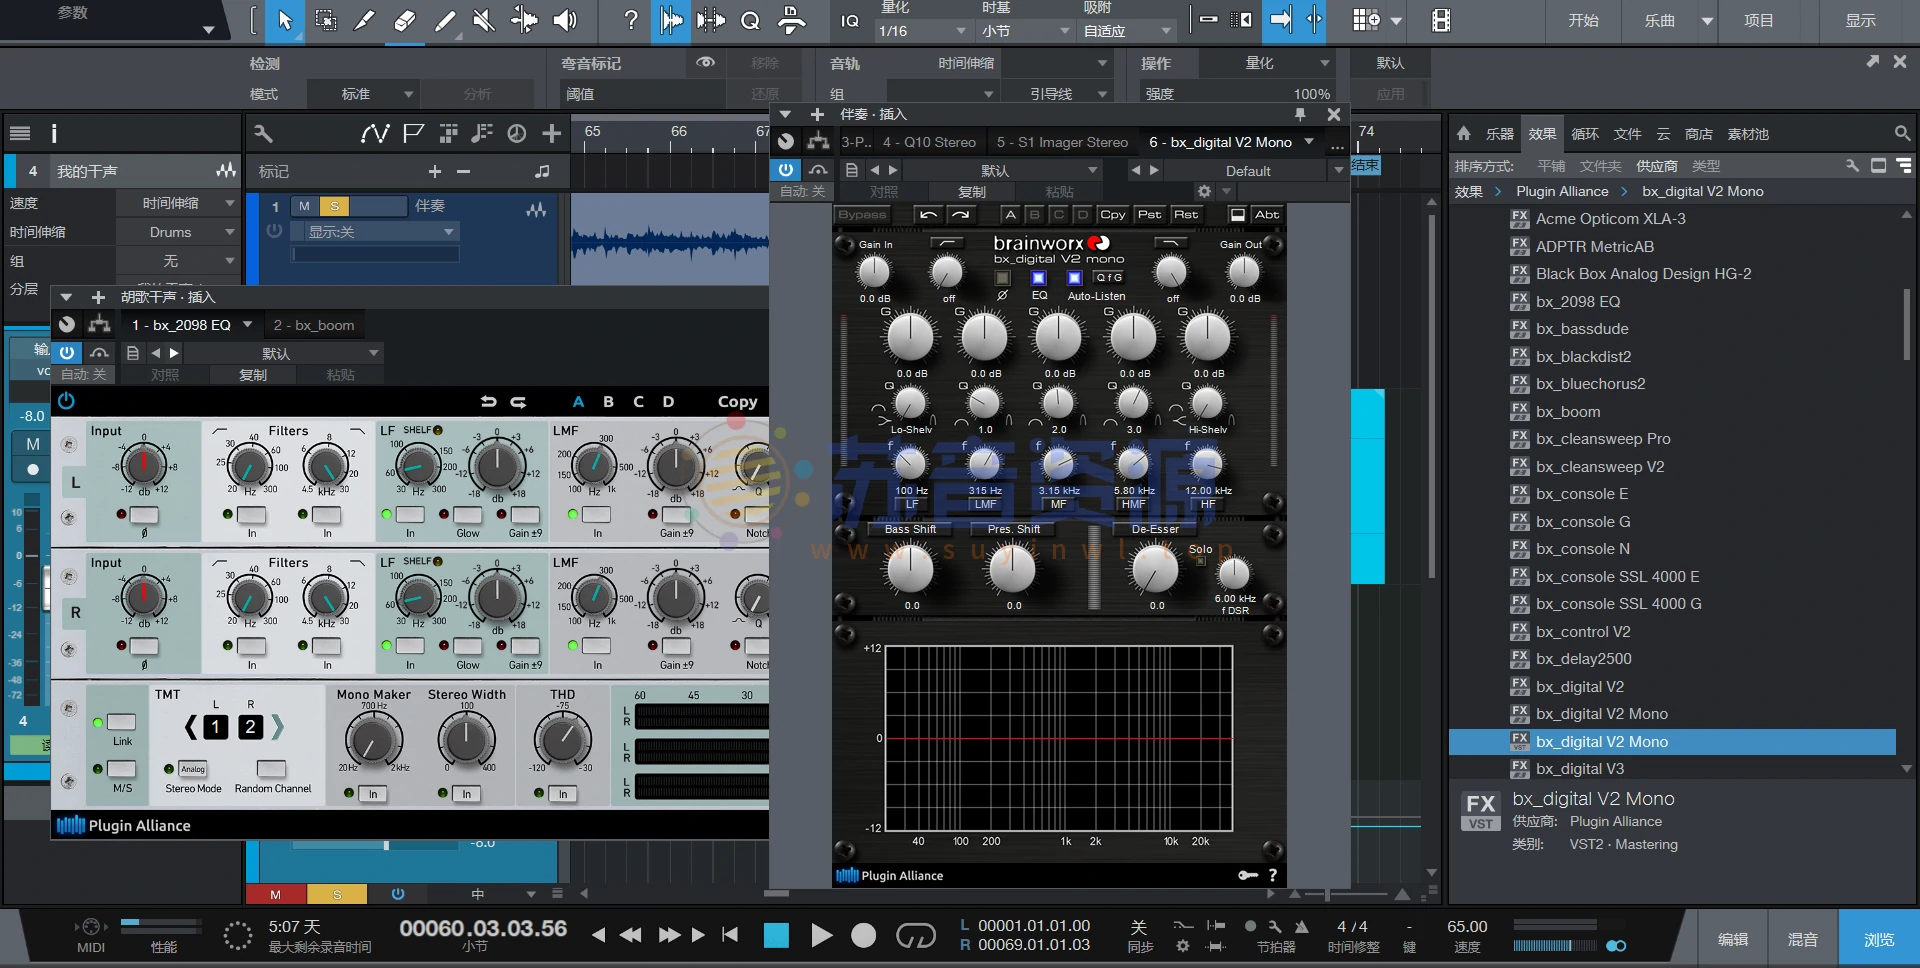Switch to the 5 - S1 Imager Stereo tab

pyautogui.click(x=1062, y=142)
